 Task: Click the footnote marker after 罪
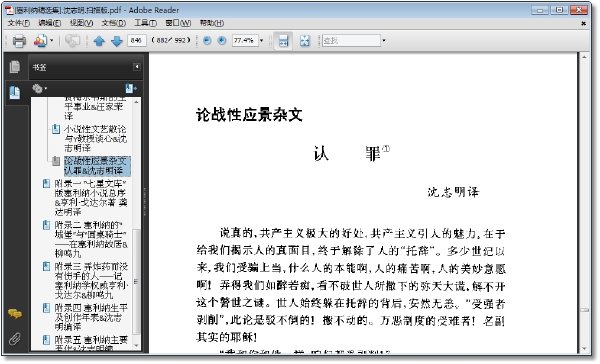point(386,149)
